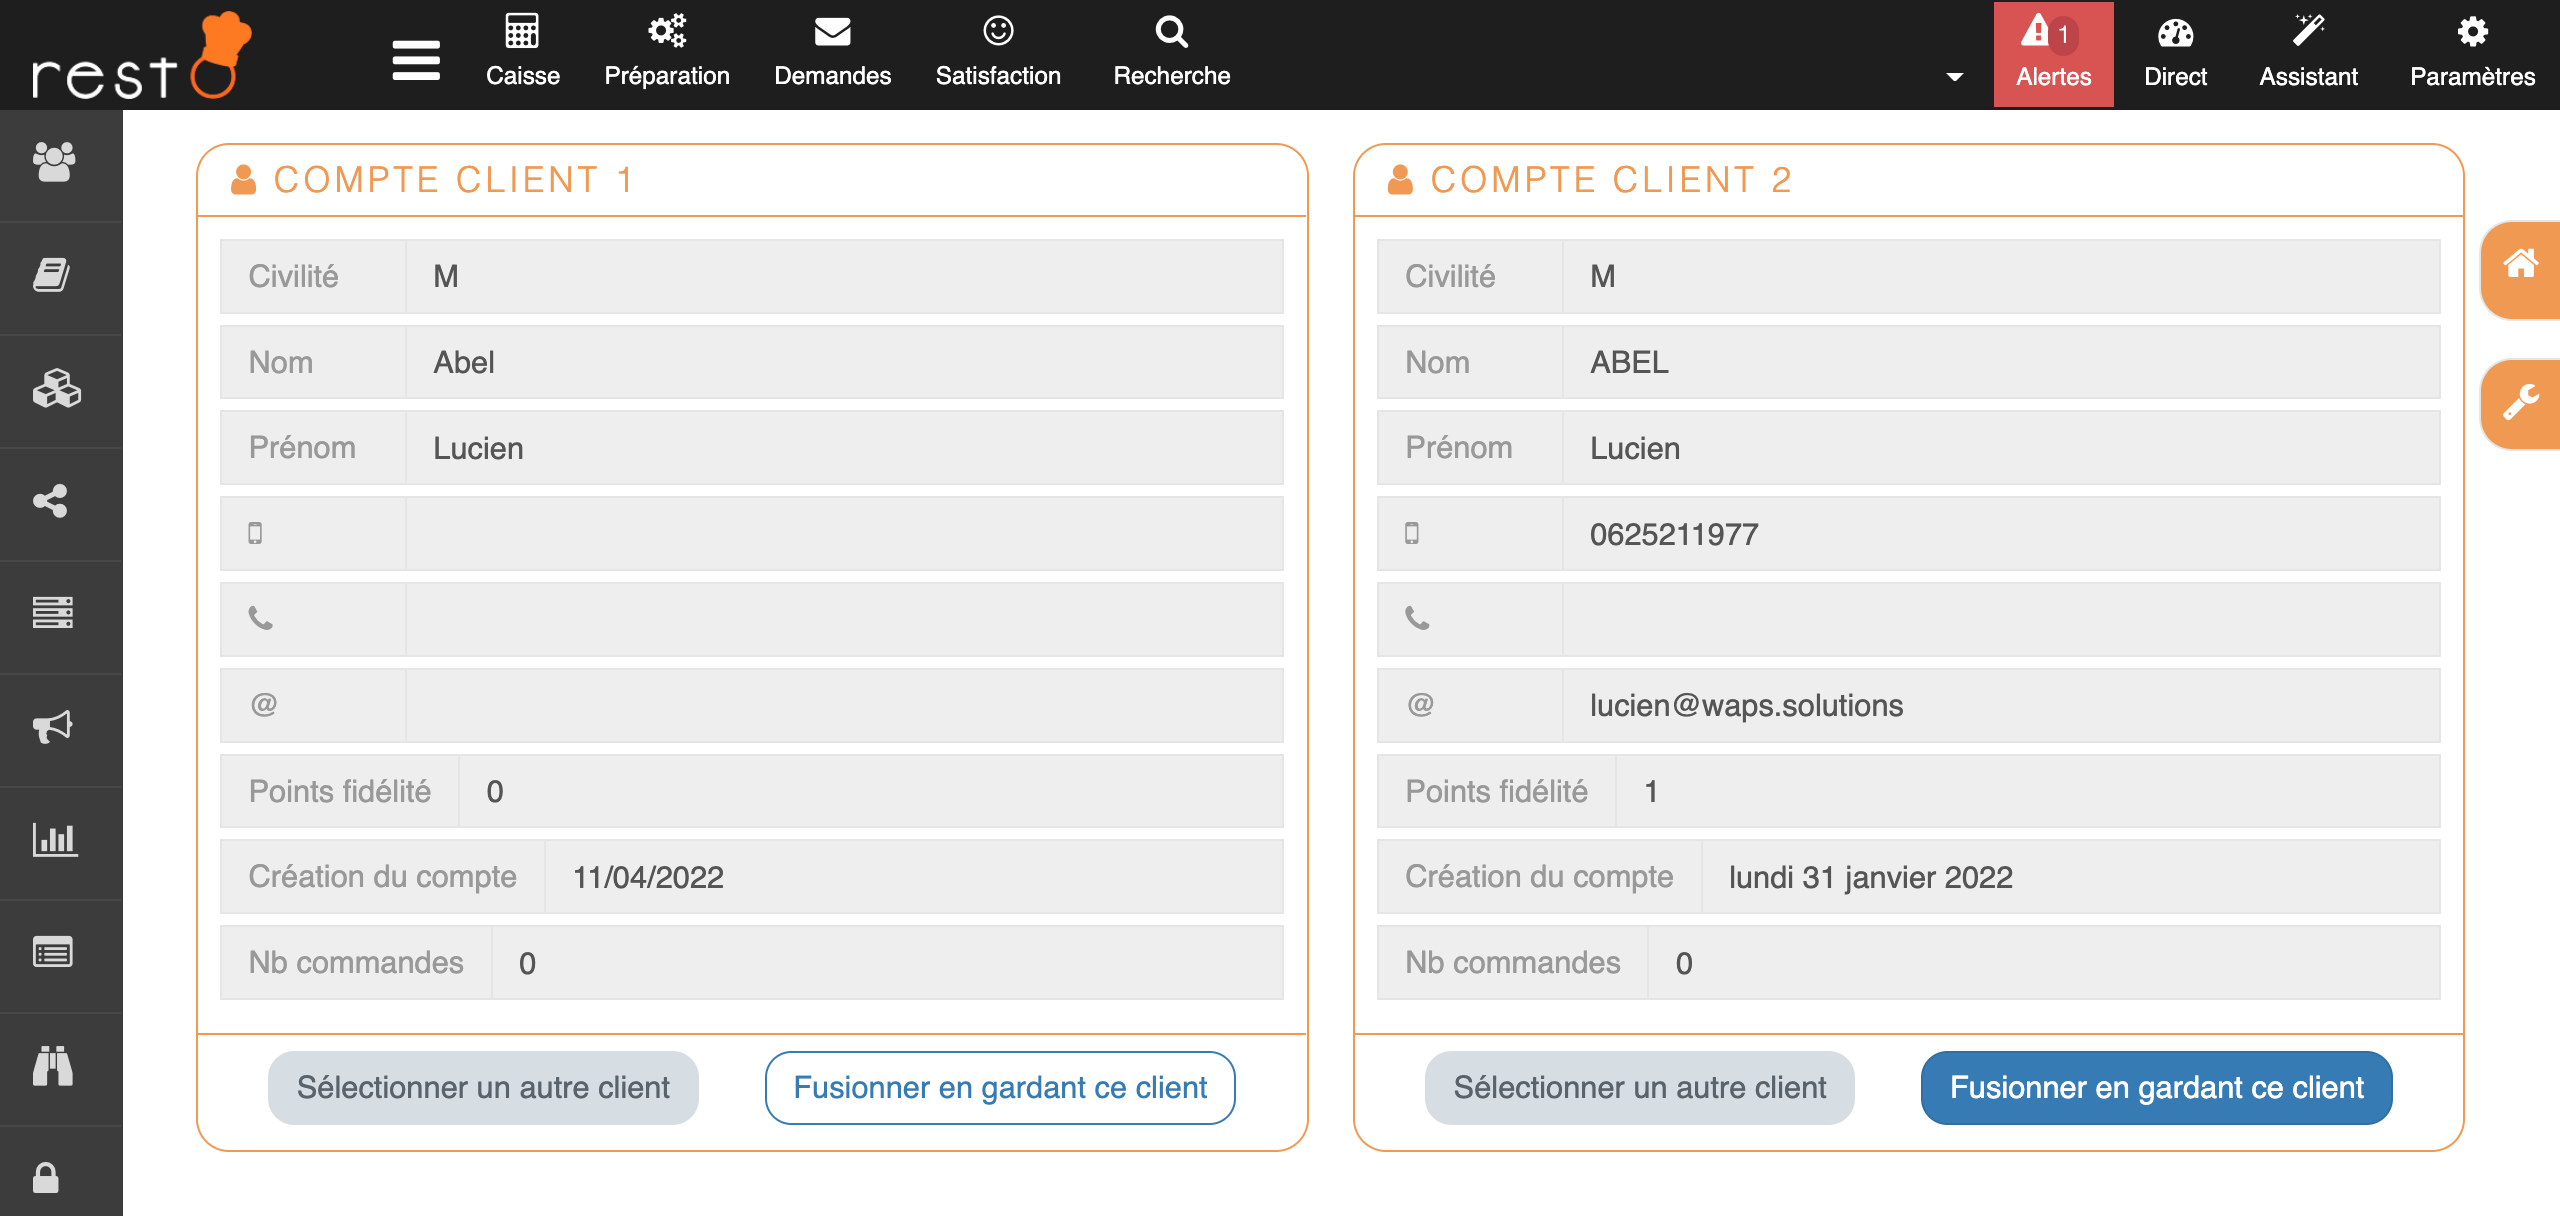Viewport: 2560px width, 1216px height.
Task: Click the orange wrench side tab
Action: click(x=2520, y=403)
